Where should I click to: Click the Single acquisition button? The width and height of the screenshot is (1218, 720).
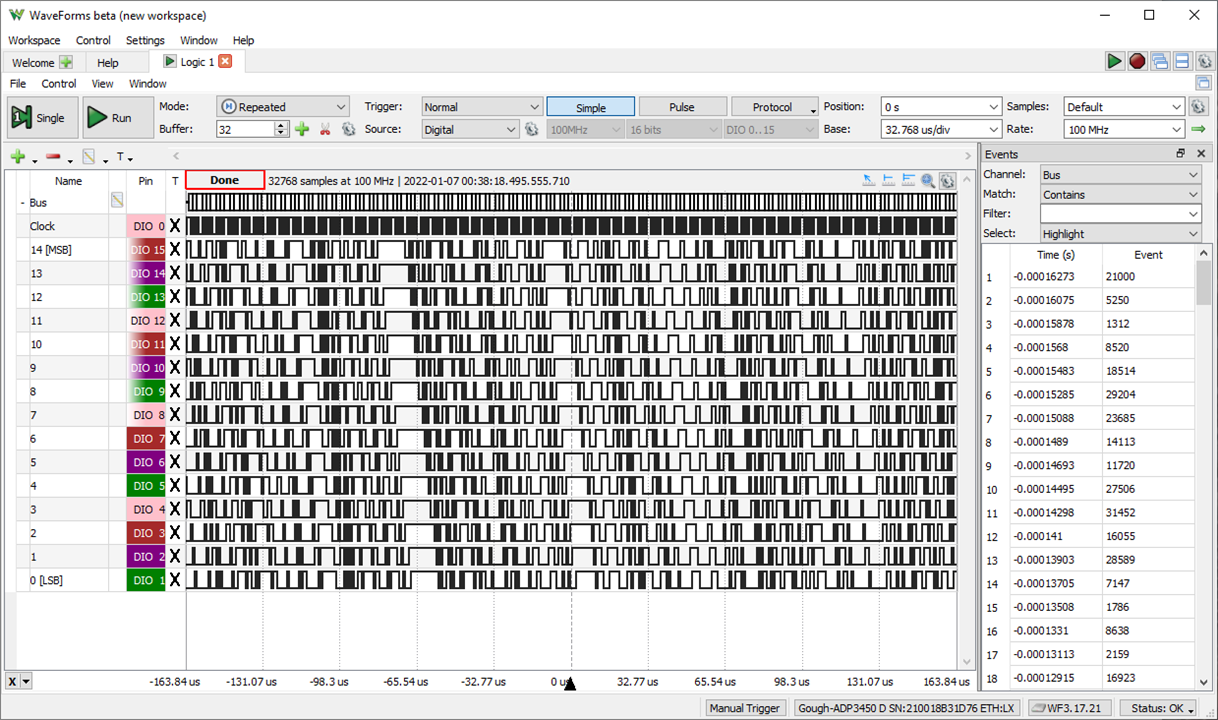(x=41, y=118)
